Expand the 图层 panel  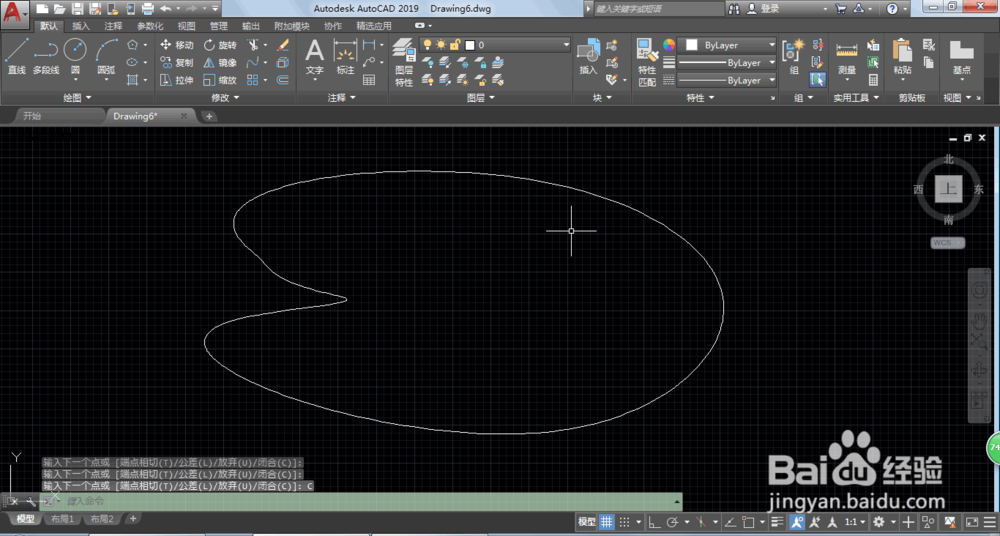480,98
